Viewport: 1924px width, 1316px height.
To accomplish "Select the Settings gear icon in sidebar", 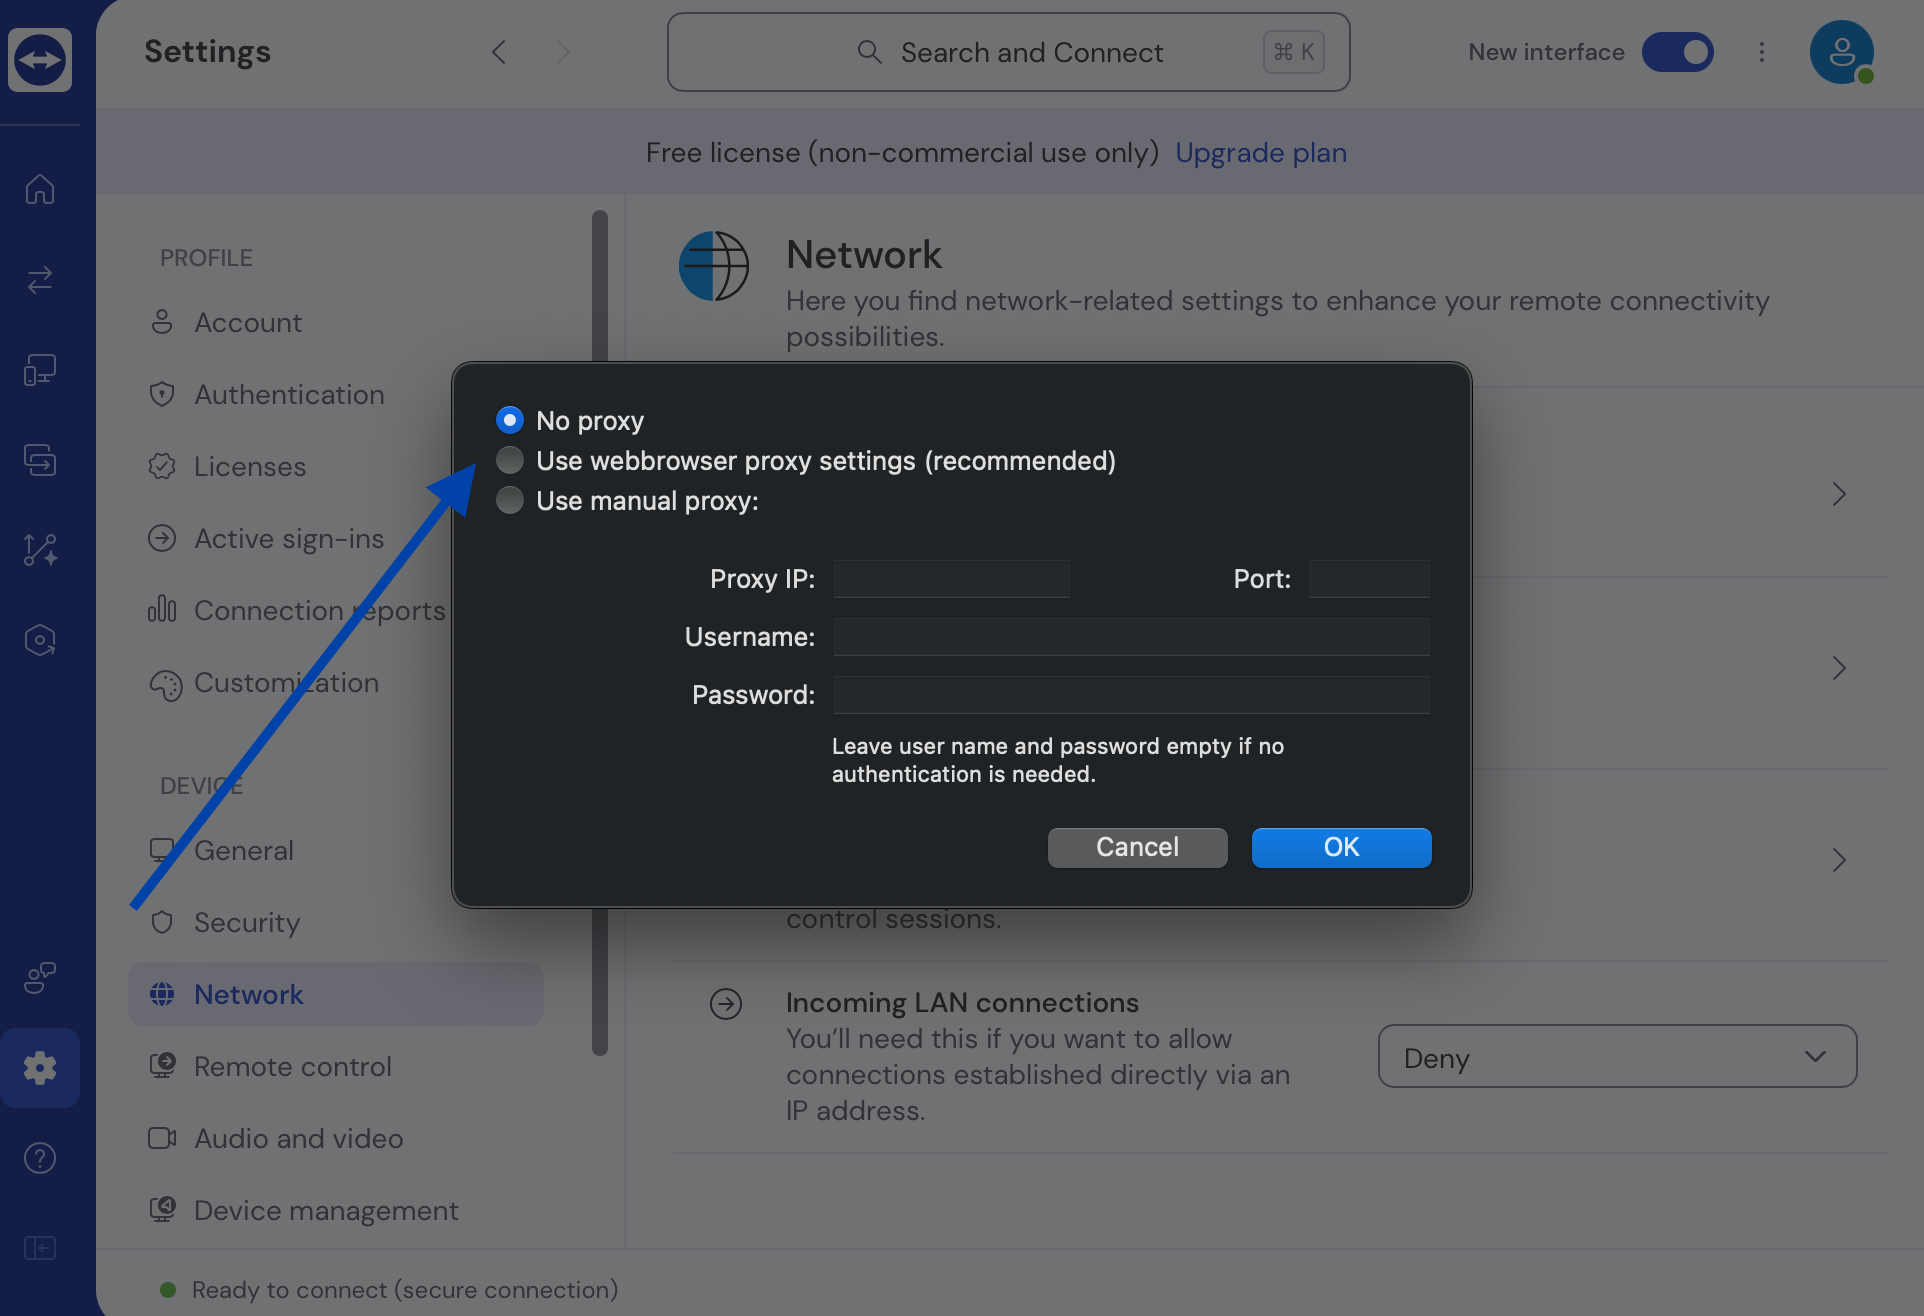I will pos(40,1068).
